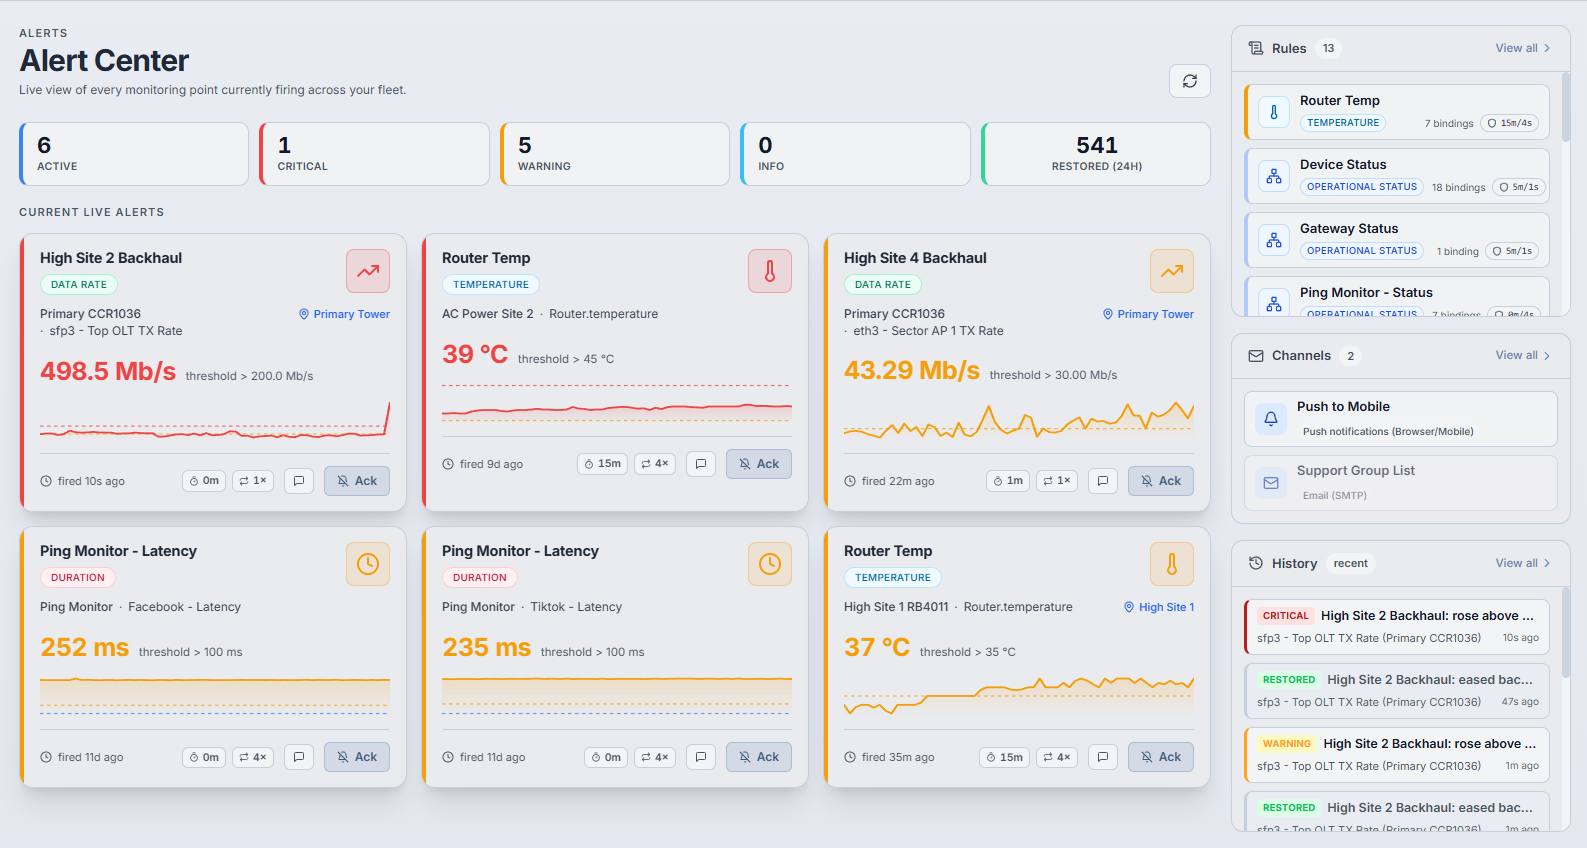Click thermometer icon of Router Temp rule
The width and height of the screenshot is (1587, 848).
point(1274,112)
